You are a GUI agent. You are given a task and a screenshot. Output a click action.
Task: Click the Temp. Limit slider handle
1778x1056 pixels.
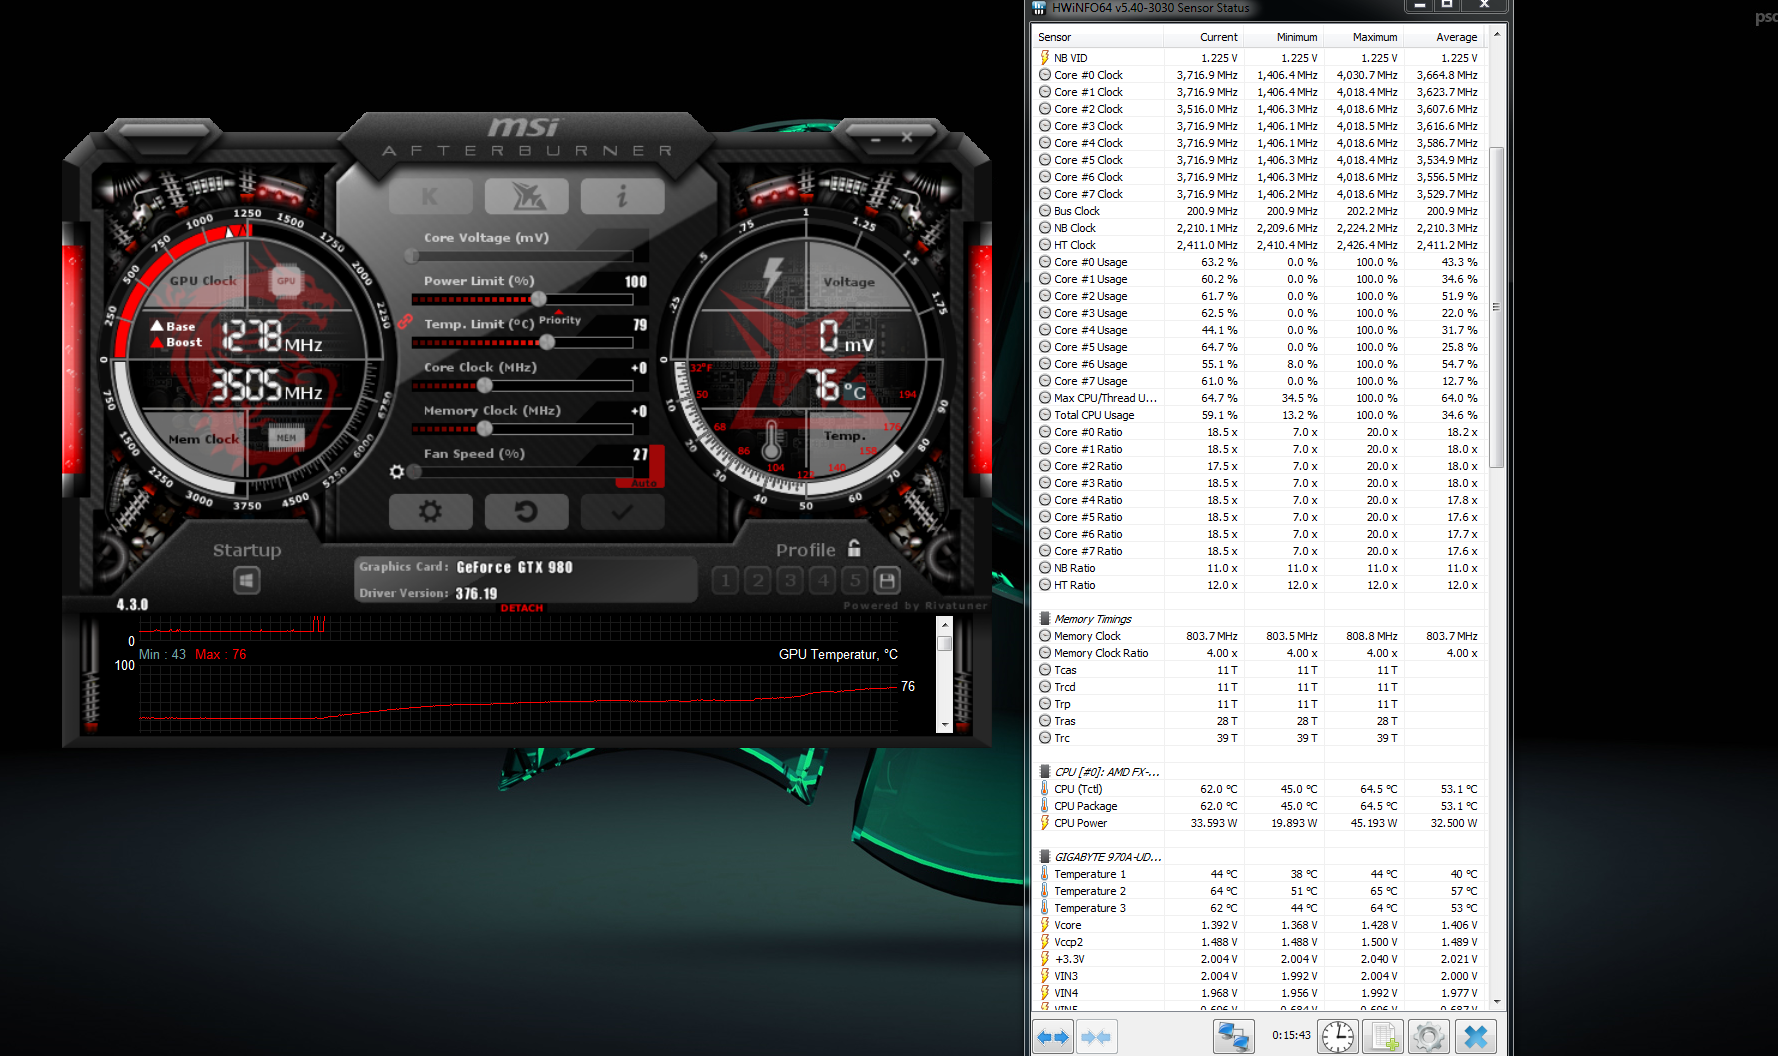(x=547, y=342)
